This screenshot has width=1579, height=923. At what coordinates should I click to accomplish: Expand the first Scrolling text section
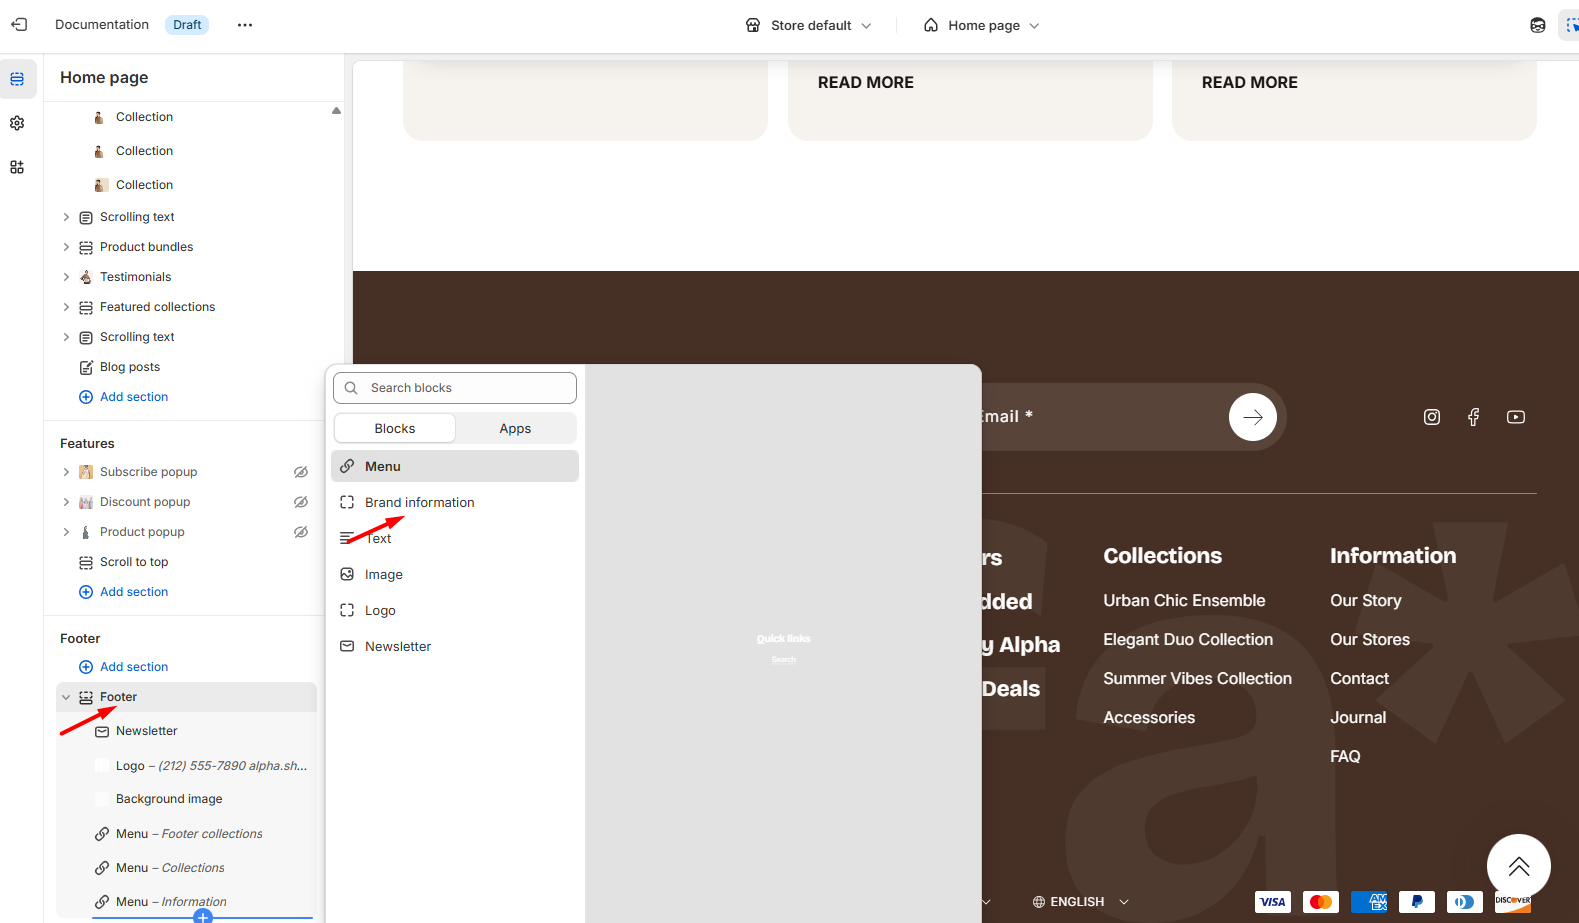click(66, 217)
